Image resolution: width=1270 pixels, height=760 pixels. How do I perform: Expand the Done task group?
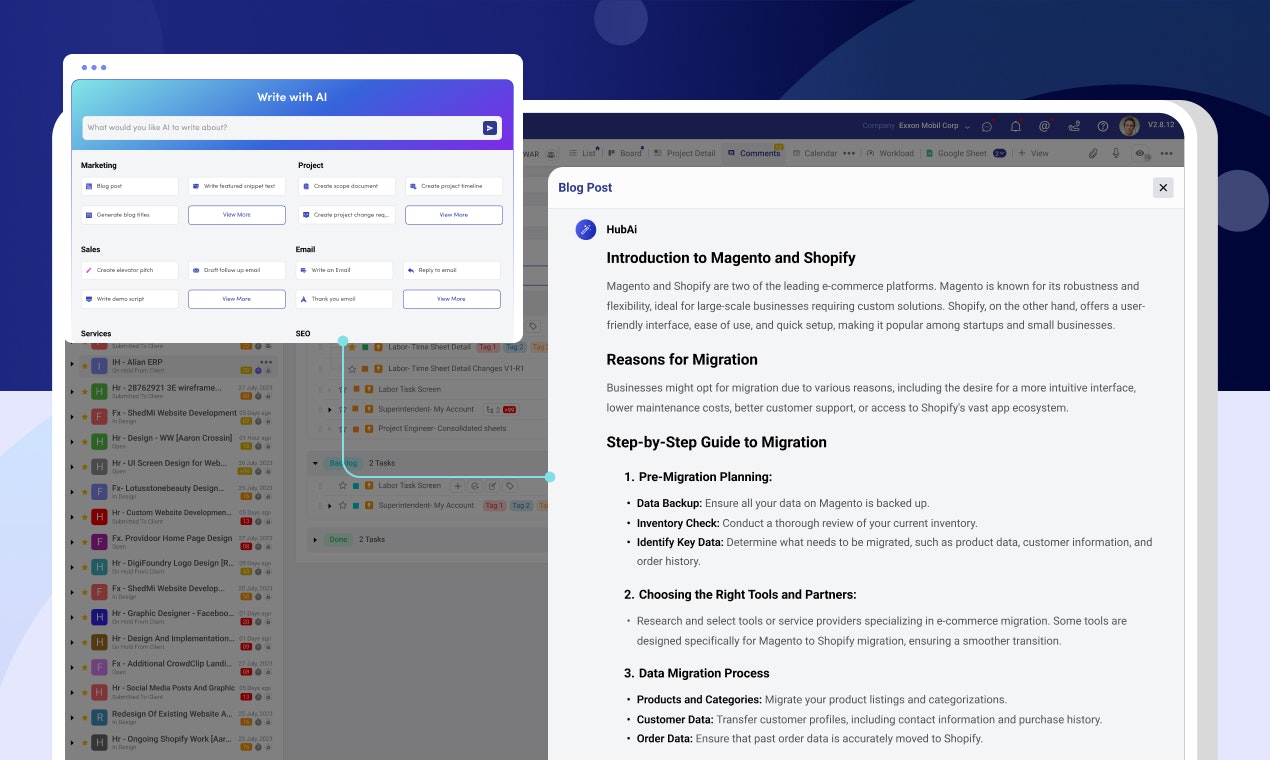[315, 539]
